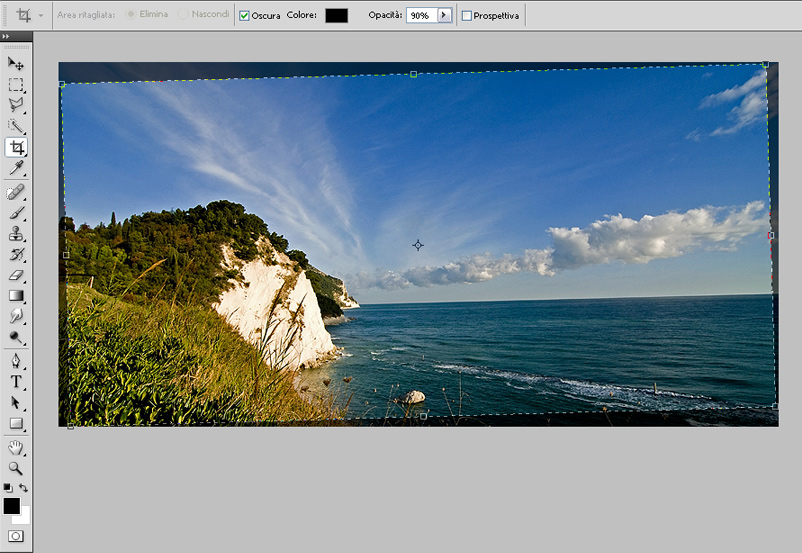The width and height of the screenshot is (802, 553).
Task: Select the Eyedropper tool
Action: 16,168
